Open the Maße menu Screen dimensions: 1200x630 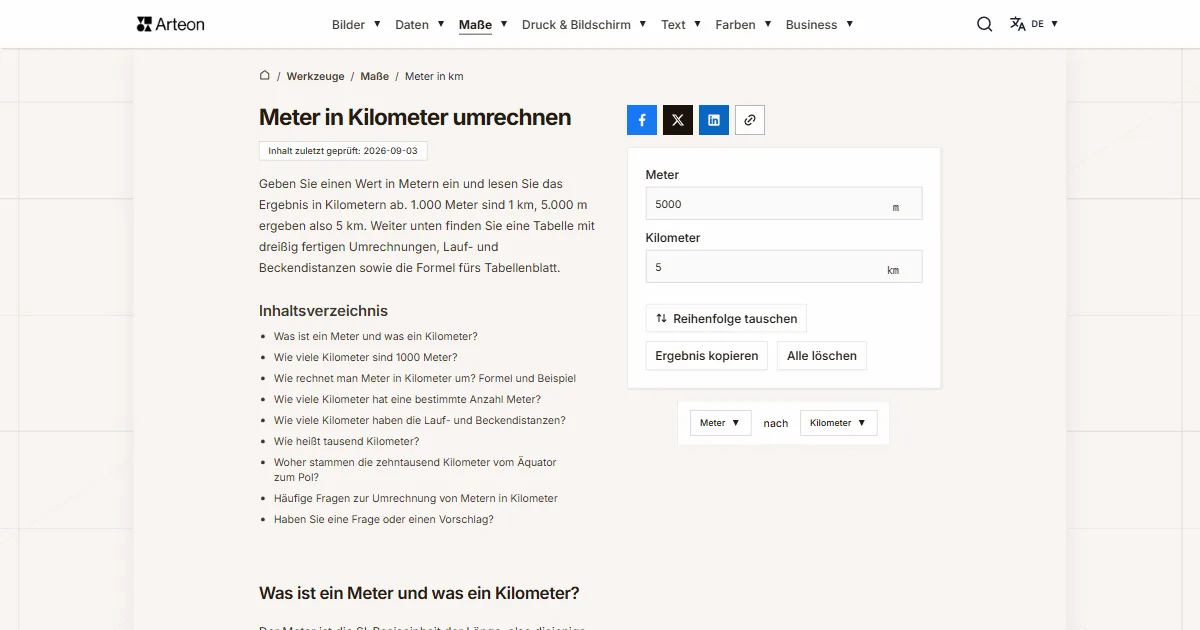tap(483, 24)
